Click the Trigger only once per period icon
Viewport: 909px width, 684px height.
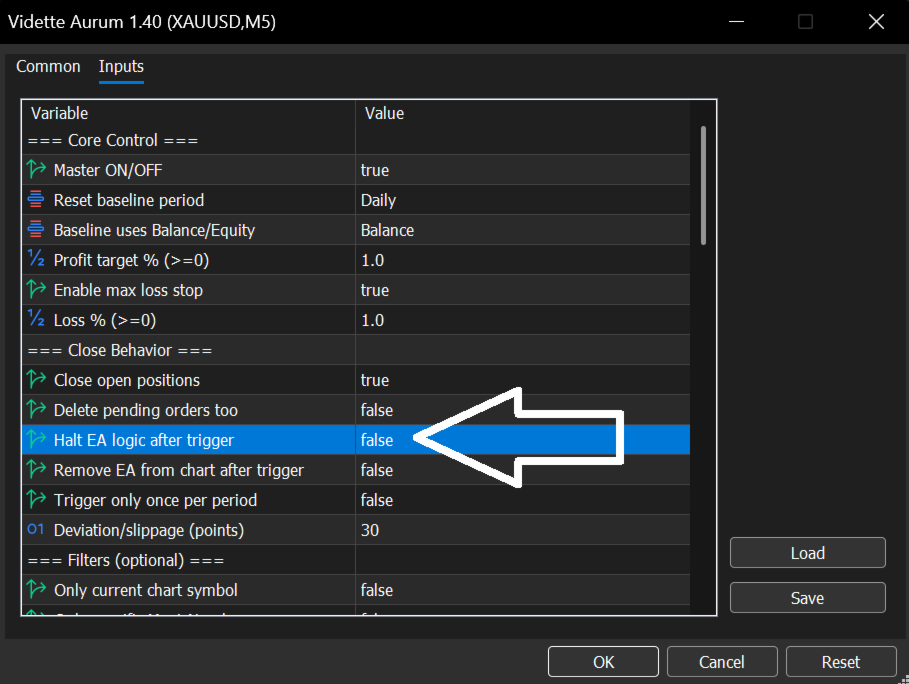[x=36, y=500]
